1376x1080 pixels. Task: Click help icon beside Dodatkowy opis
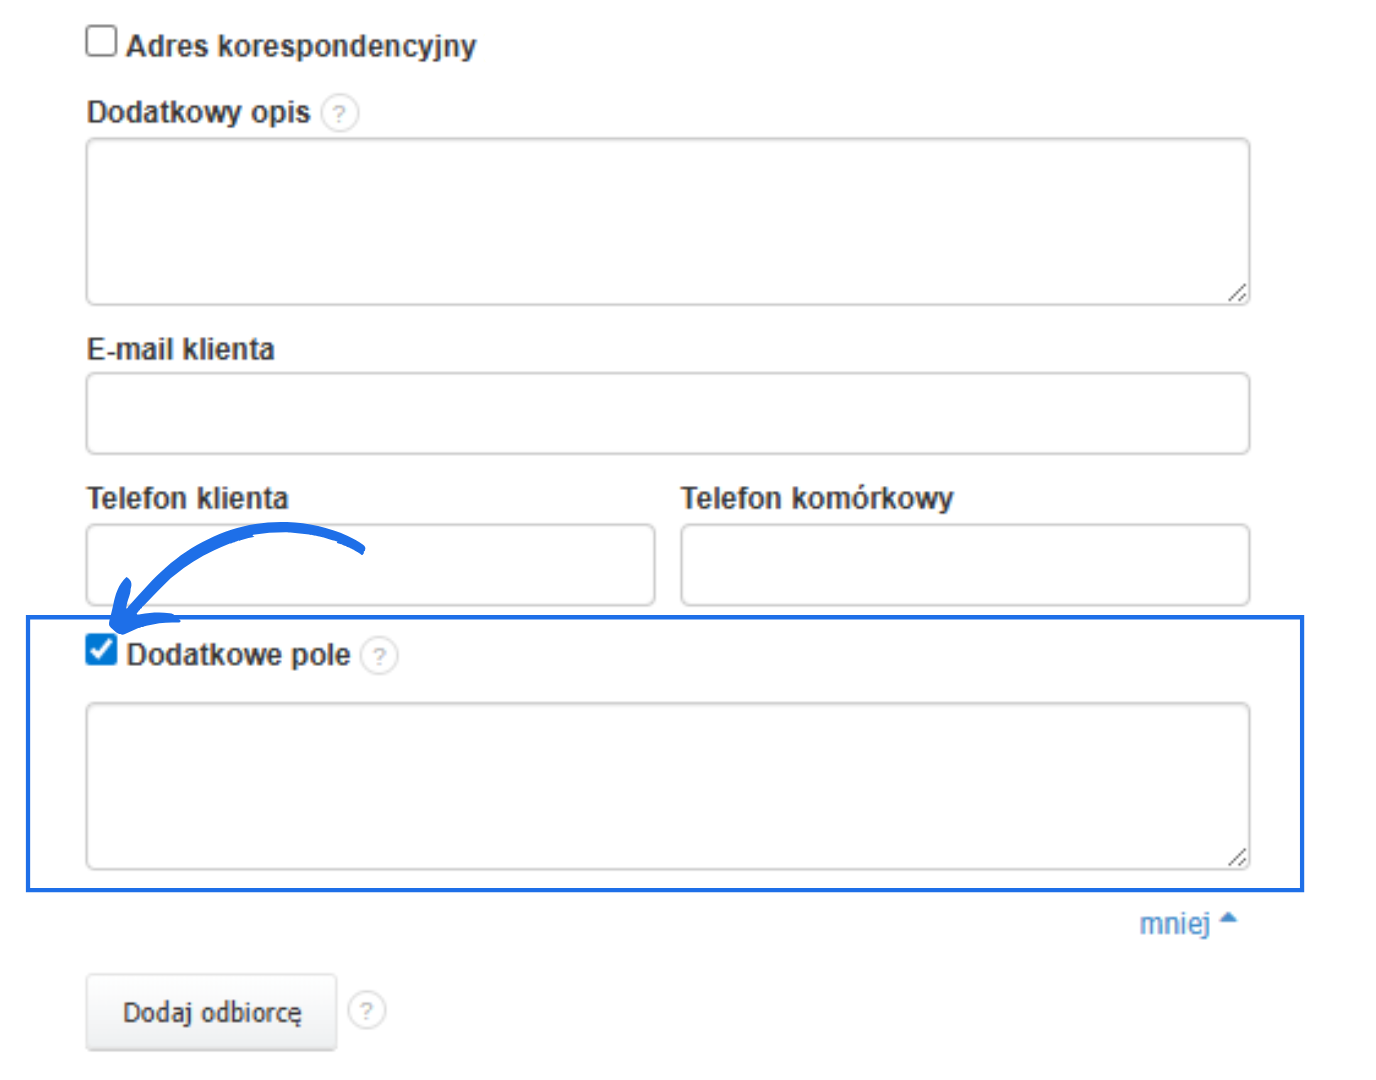(340, 113)
